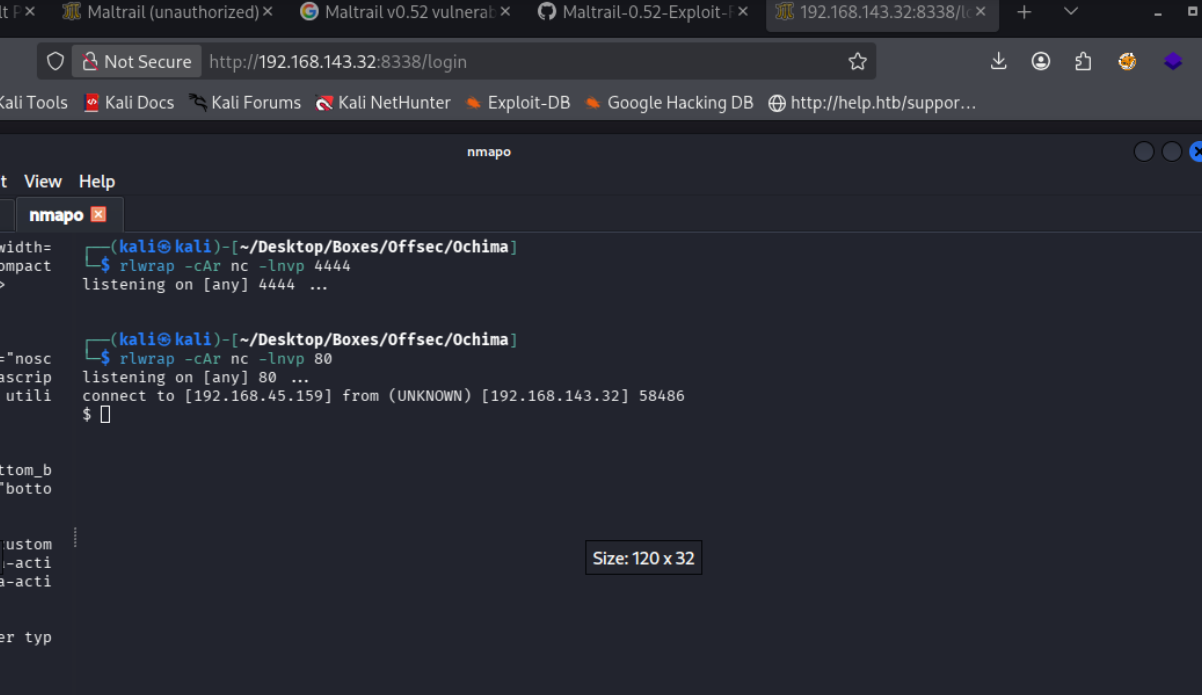This screenshot has height=695, width=1202.
Task: Open the Kali NetHunter bookmark
Action: point(383,102)
